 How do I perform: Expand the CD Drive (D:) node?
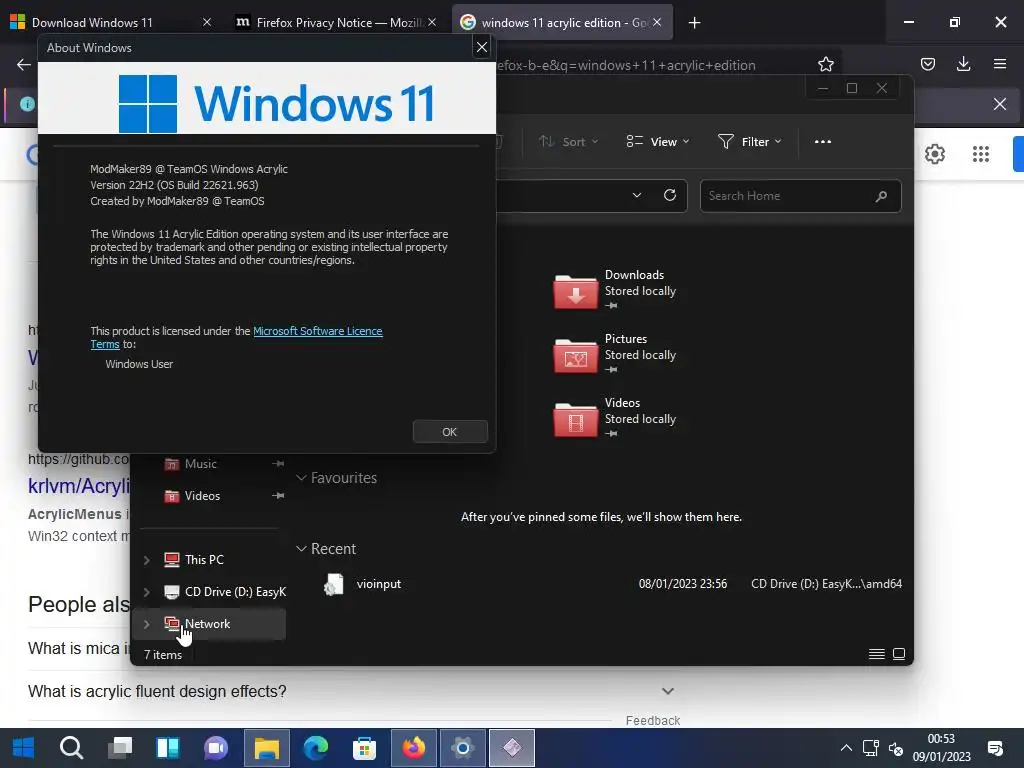coord(147,592)
